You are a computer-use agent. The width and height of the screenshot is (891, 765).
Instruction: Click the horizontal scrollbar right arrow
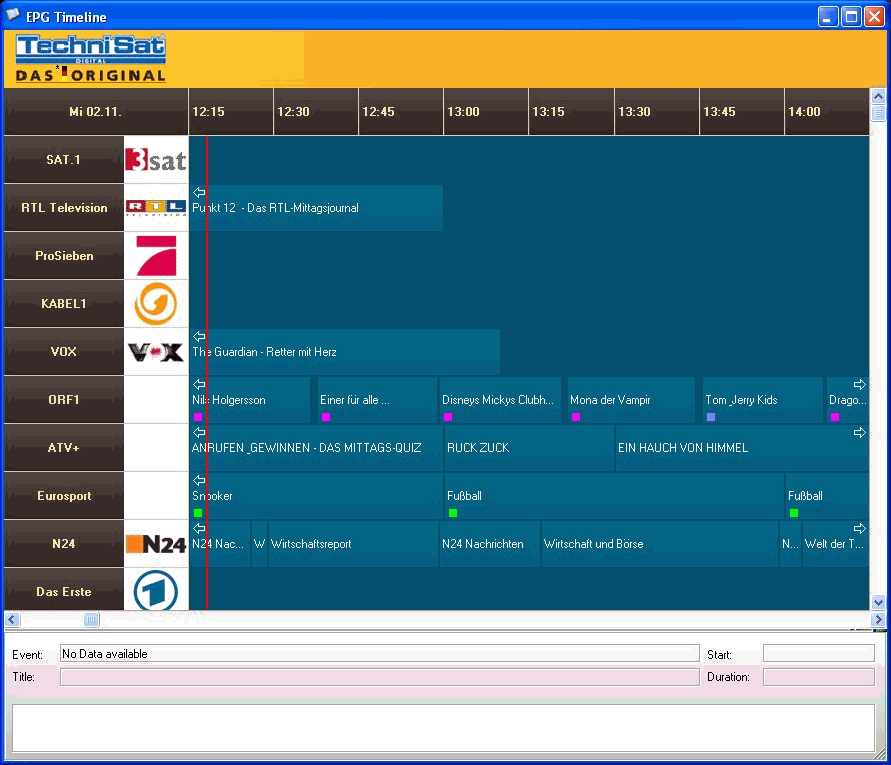(878, 619)
